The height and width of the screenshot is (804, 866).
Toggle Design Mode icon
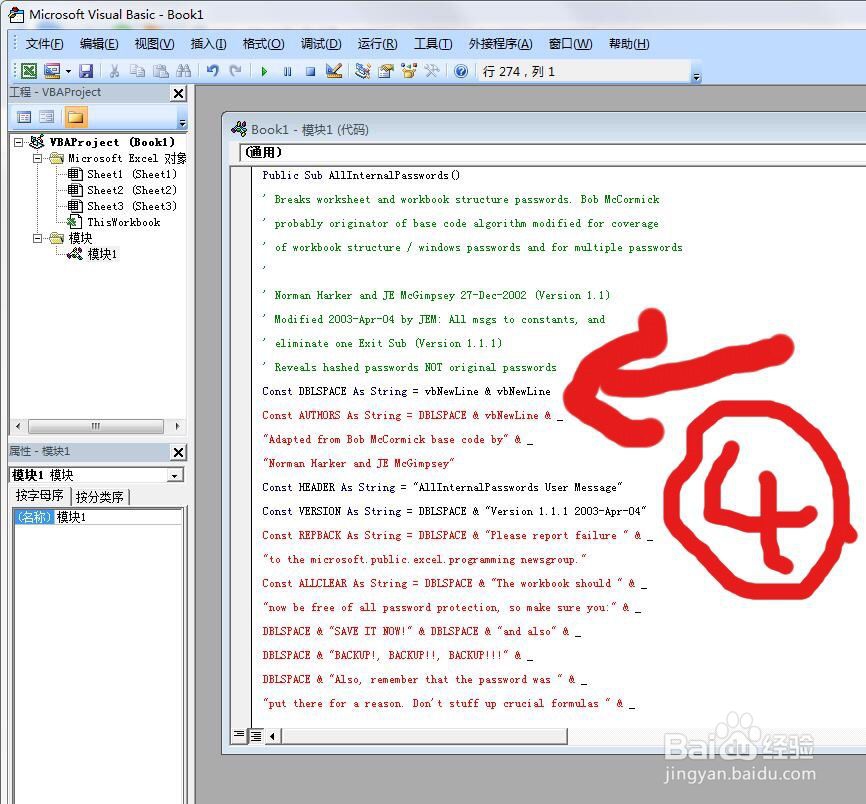click(334, 71)
